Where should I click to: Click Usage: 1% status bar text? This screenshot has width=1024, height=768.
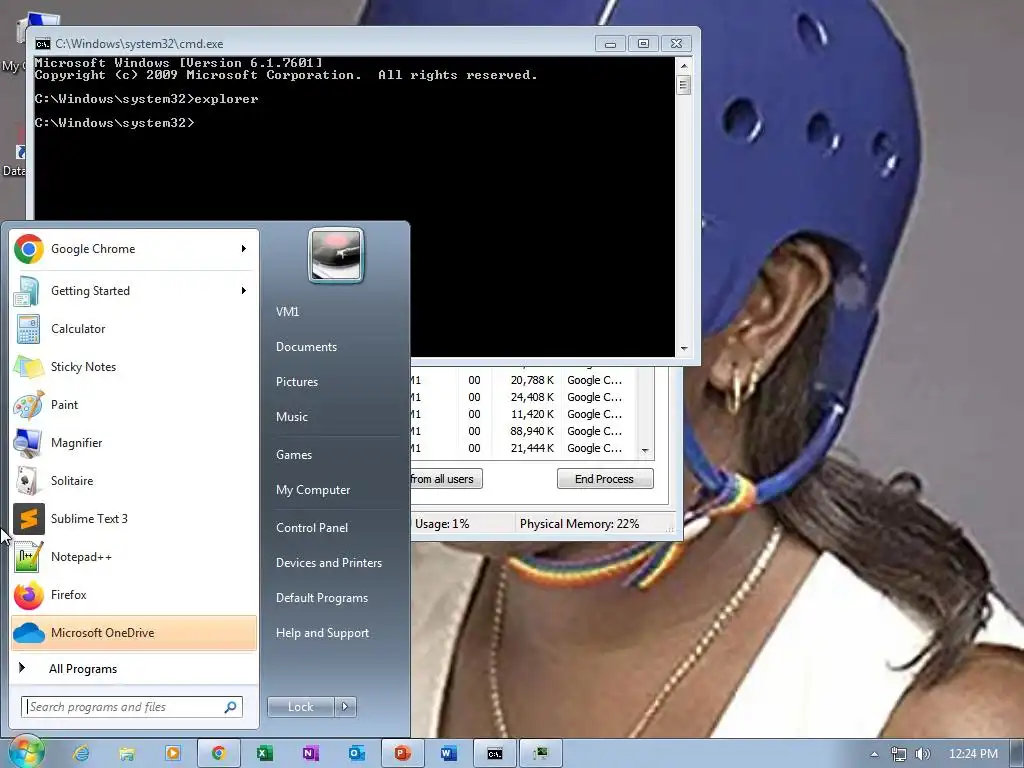(x=442, y=524)
